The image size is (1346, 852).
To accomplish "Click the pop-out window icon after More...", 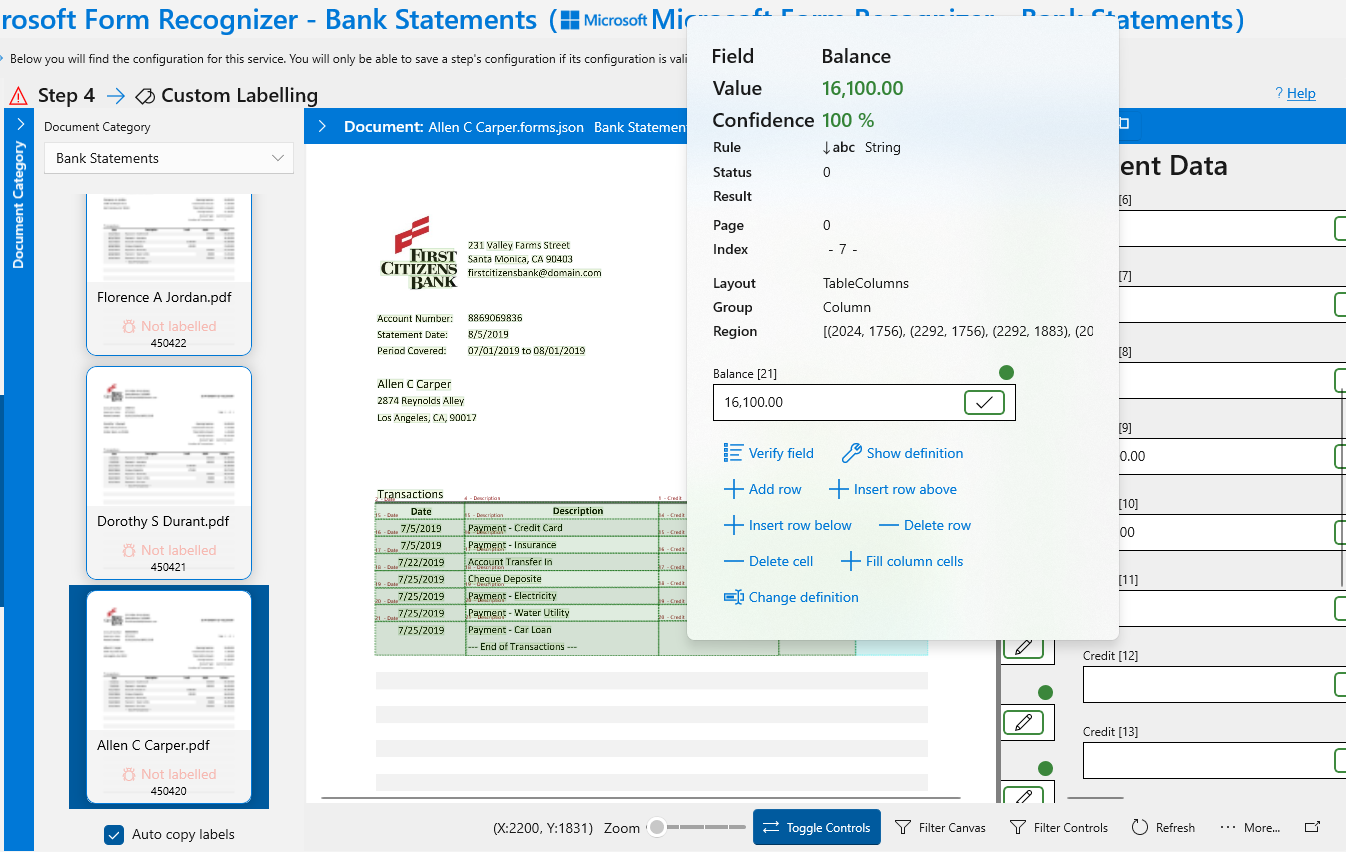I will tap(1313, 827).
